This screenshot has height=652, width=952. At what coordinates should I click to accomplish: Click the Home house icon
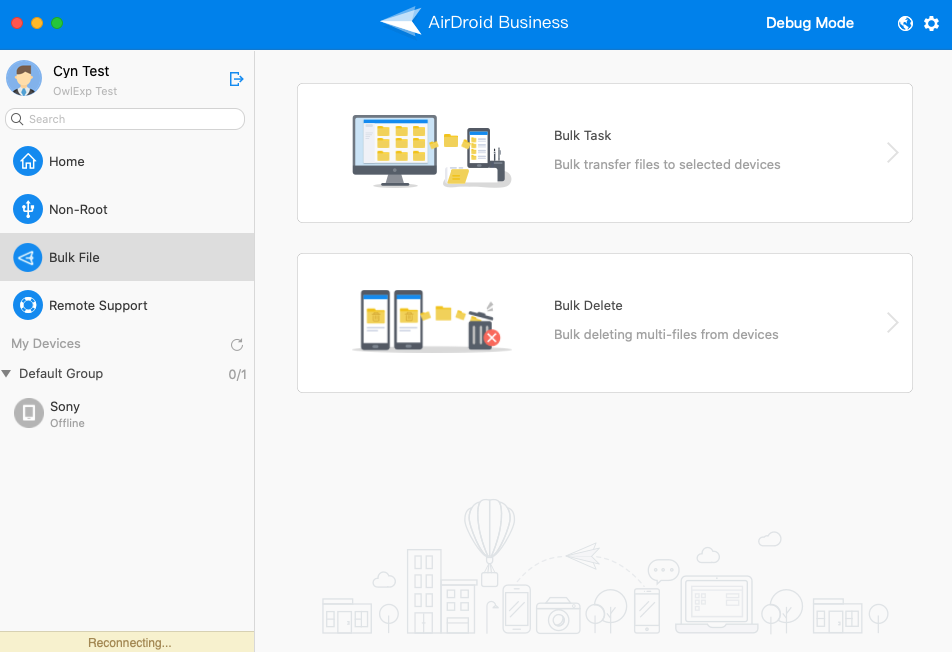click(x=28, y=161)
